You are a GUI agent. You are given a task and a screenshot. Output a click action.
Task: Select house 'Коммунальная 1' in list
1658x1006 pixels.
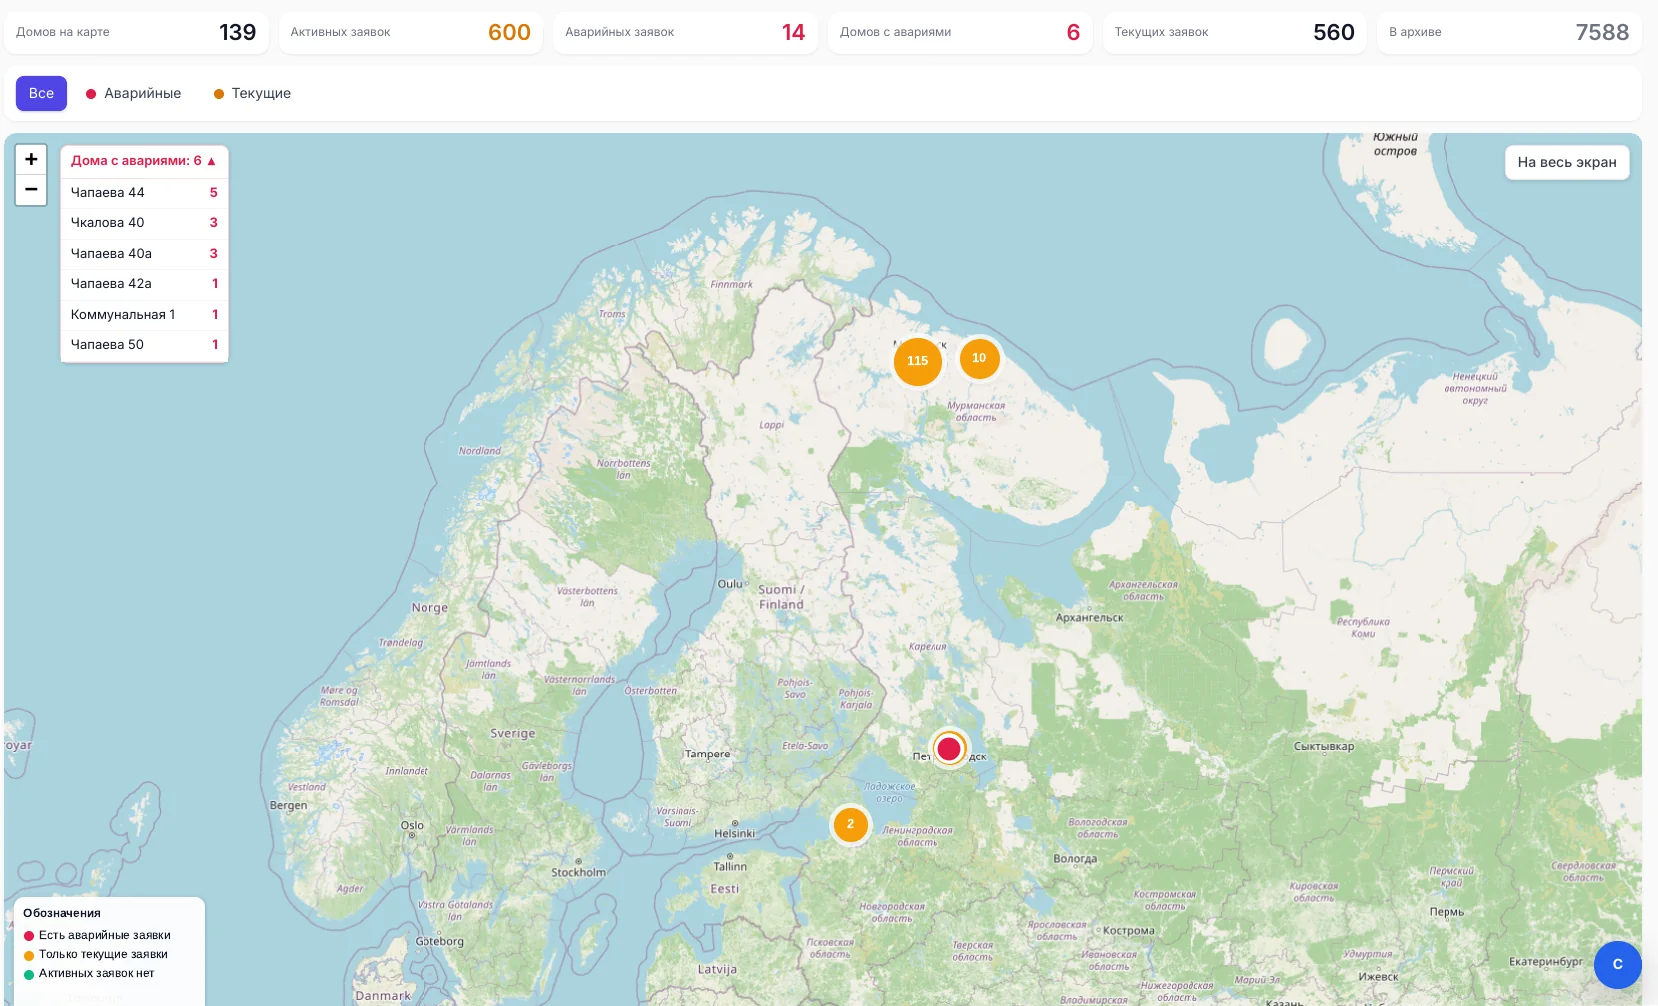(144, 314)
